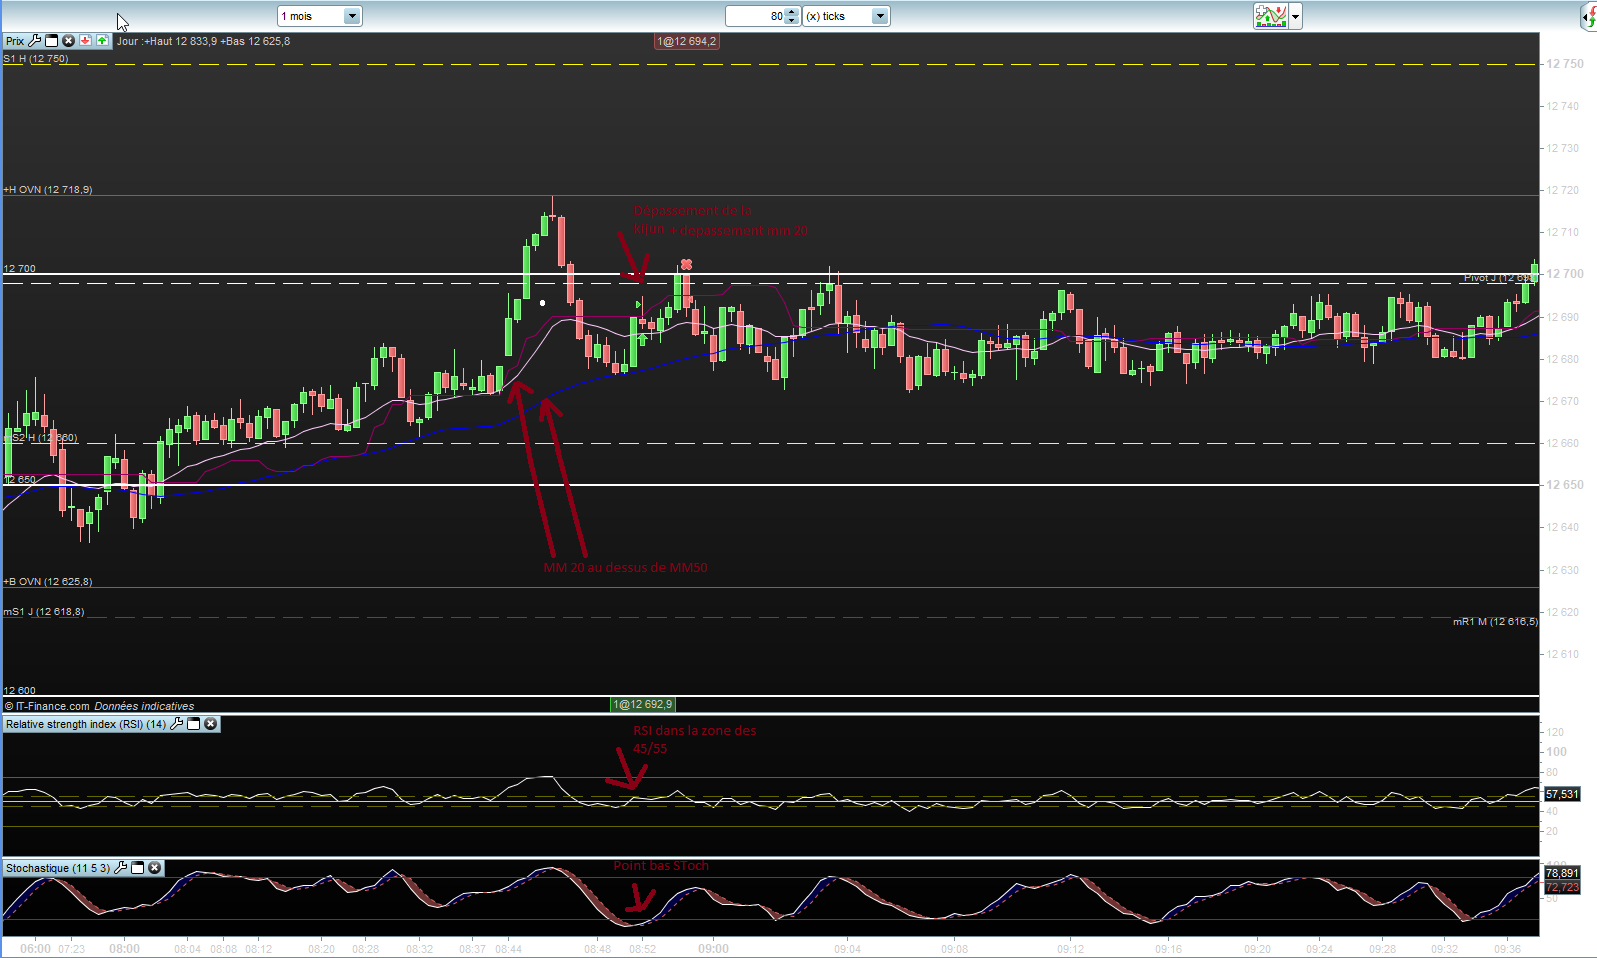Select the +H OVN (12 718,9) level label
1597x958 pixels.
48,190
